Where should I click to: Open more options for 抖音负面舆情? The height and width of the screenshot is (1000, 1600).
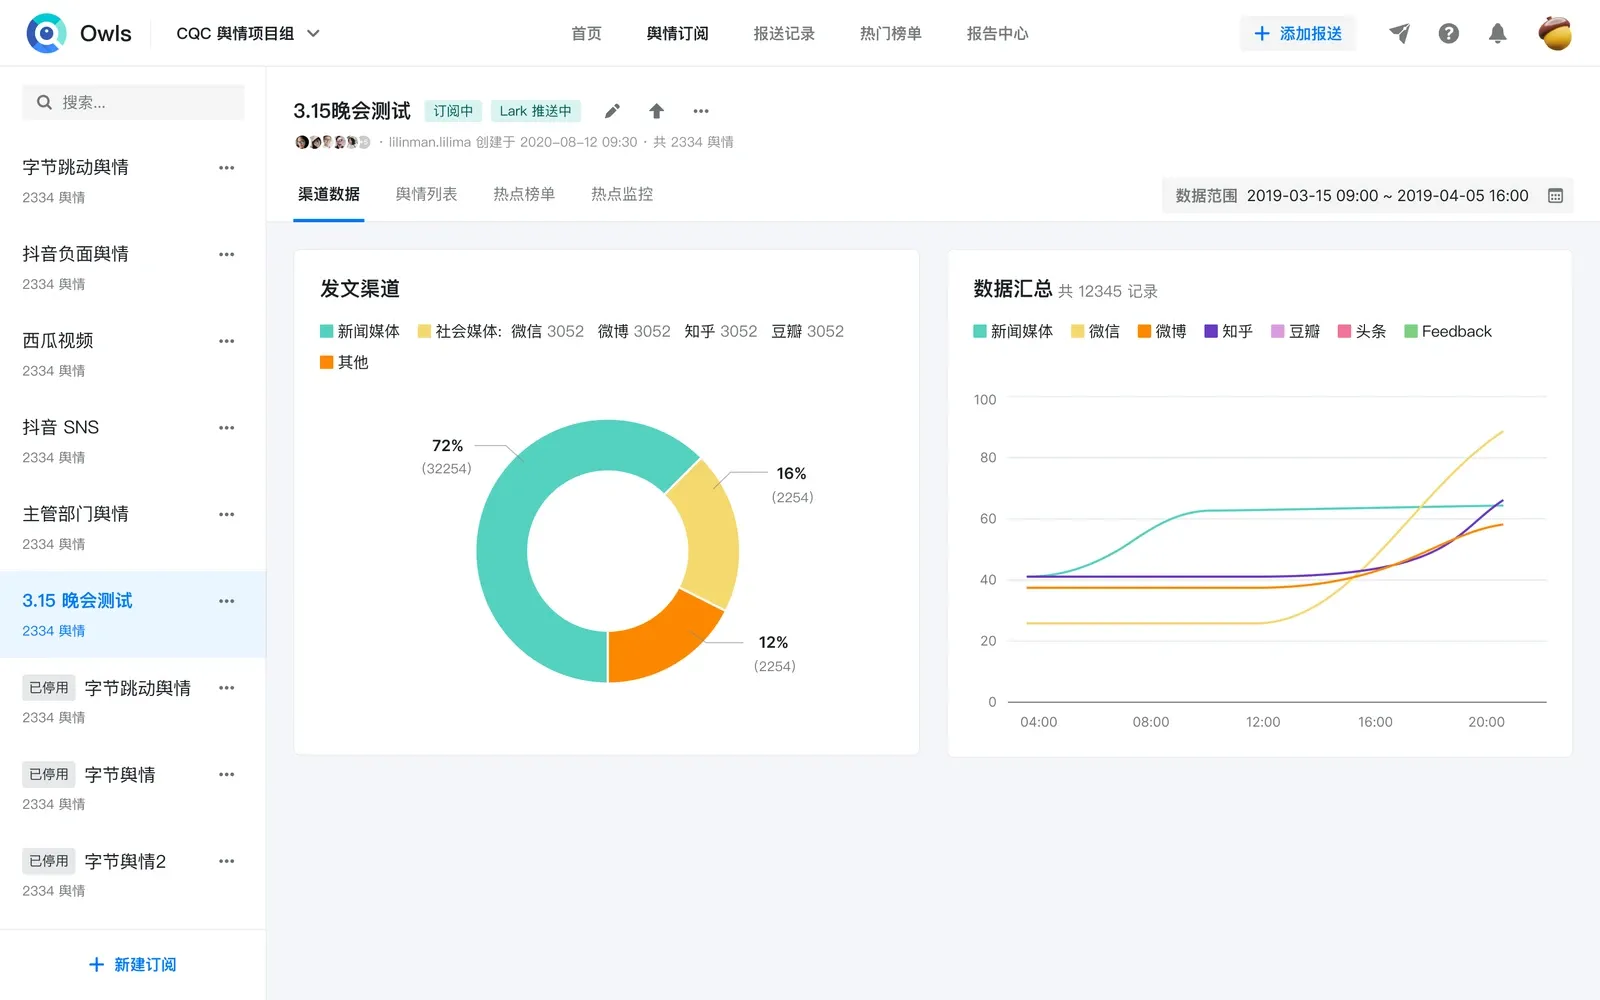click(x=227, y=254)
